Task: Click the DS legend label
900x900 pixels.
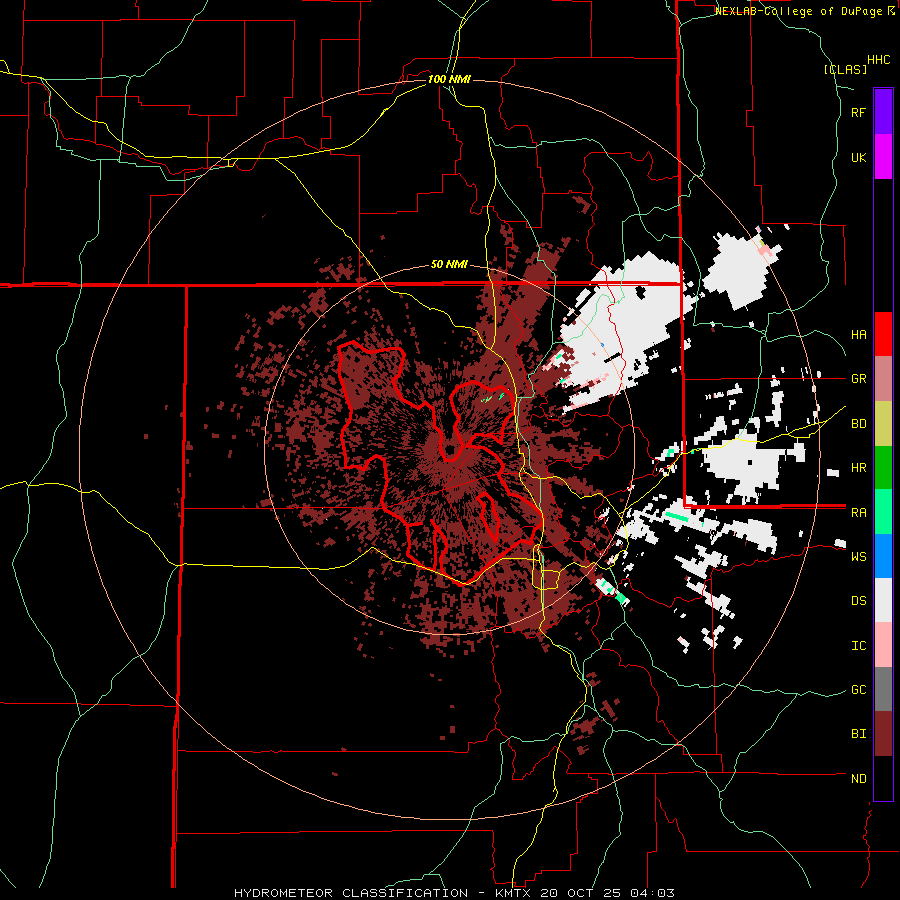Action: pyautogui.click(x=858, y=600)
